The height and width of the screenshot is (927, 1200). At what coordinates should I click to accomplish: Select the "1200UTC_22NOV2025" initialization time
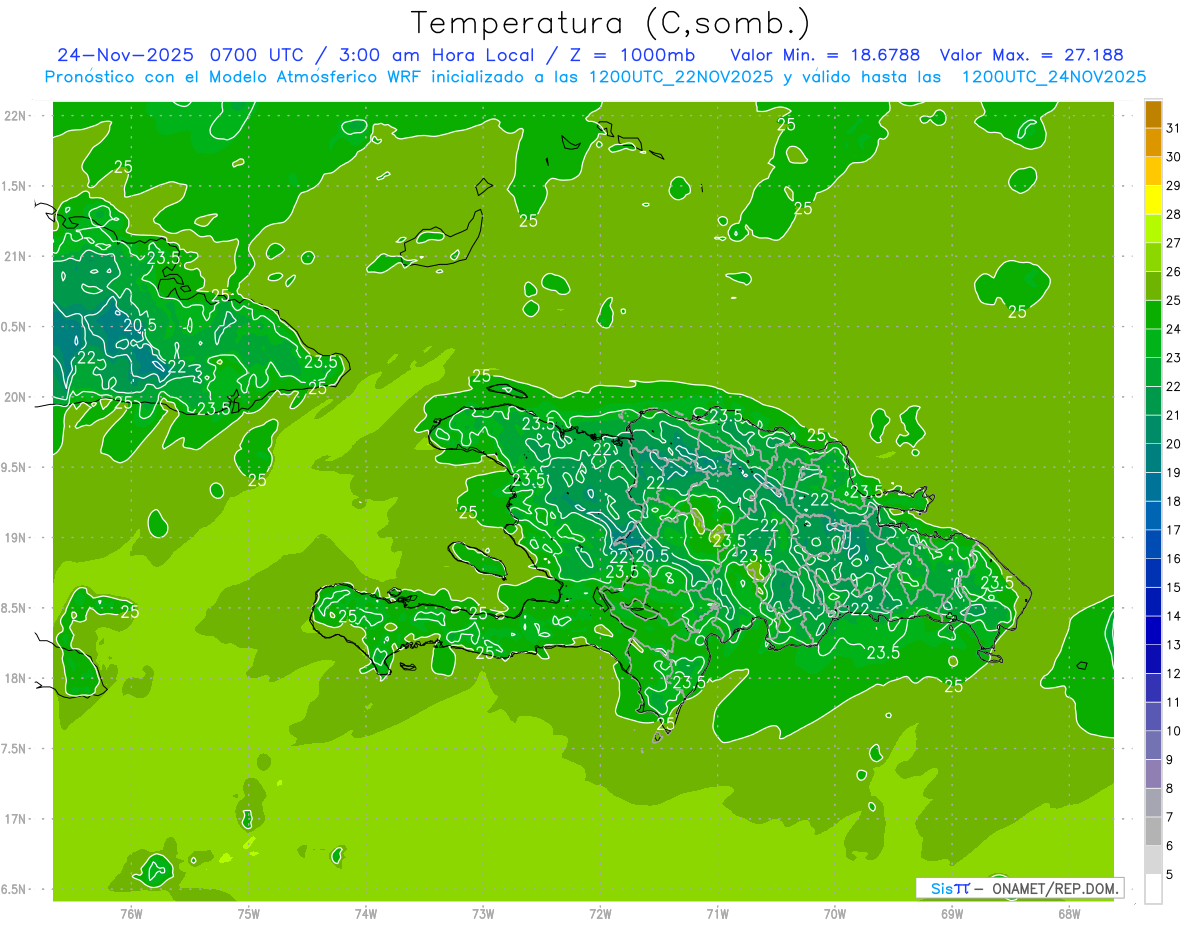coord(683,77)
